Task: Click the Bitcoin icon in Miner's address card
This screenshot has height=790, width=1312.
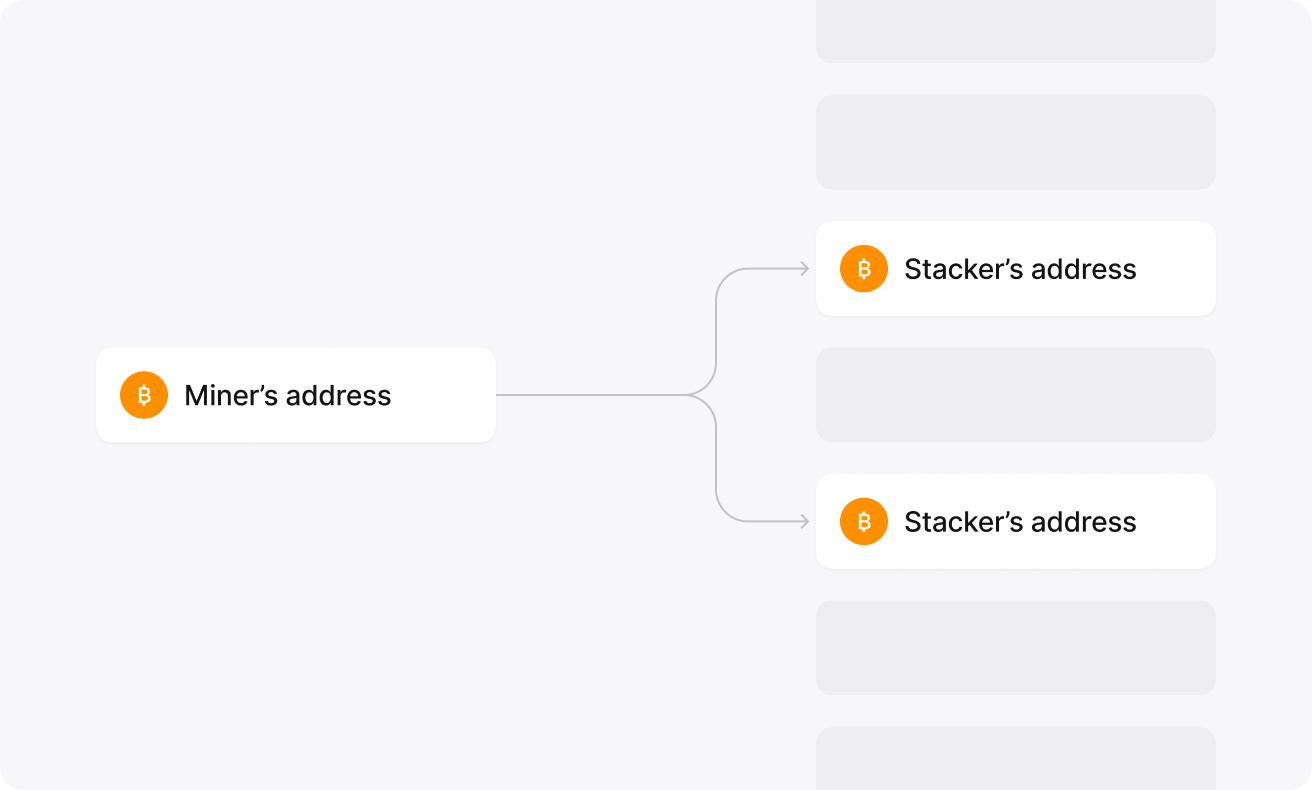Action: 144,395
